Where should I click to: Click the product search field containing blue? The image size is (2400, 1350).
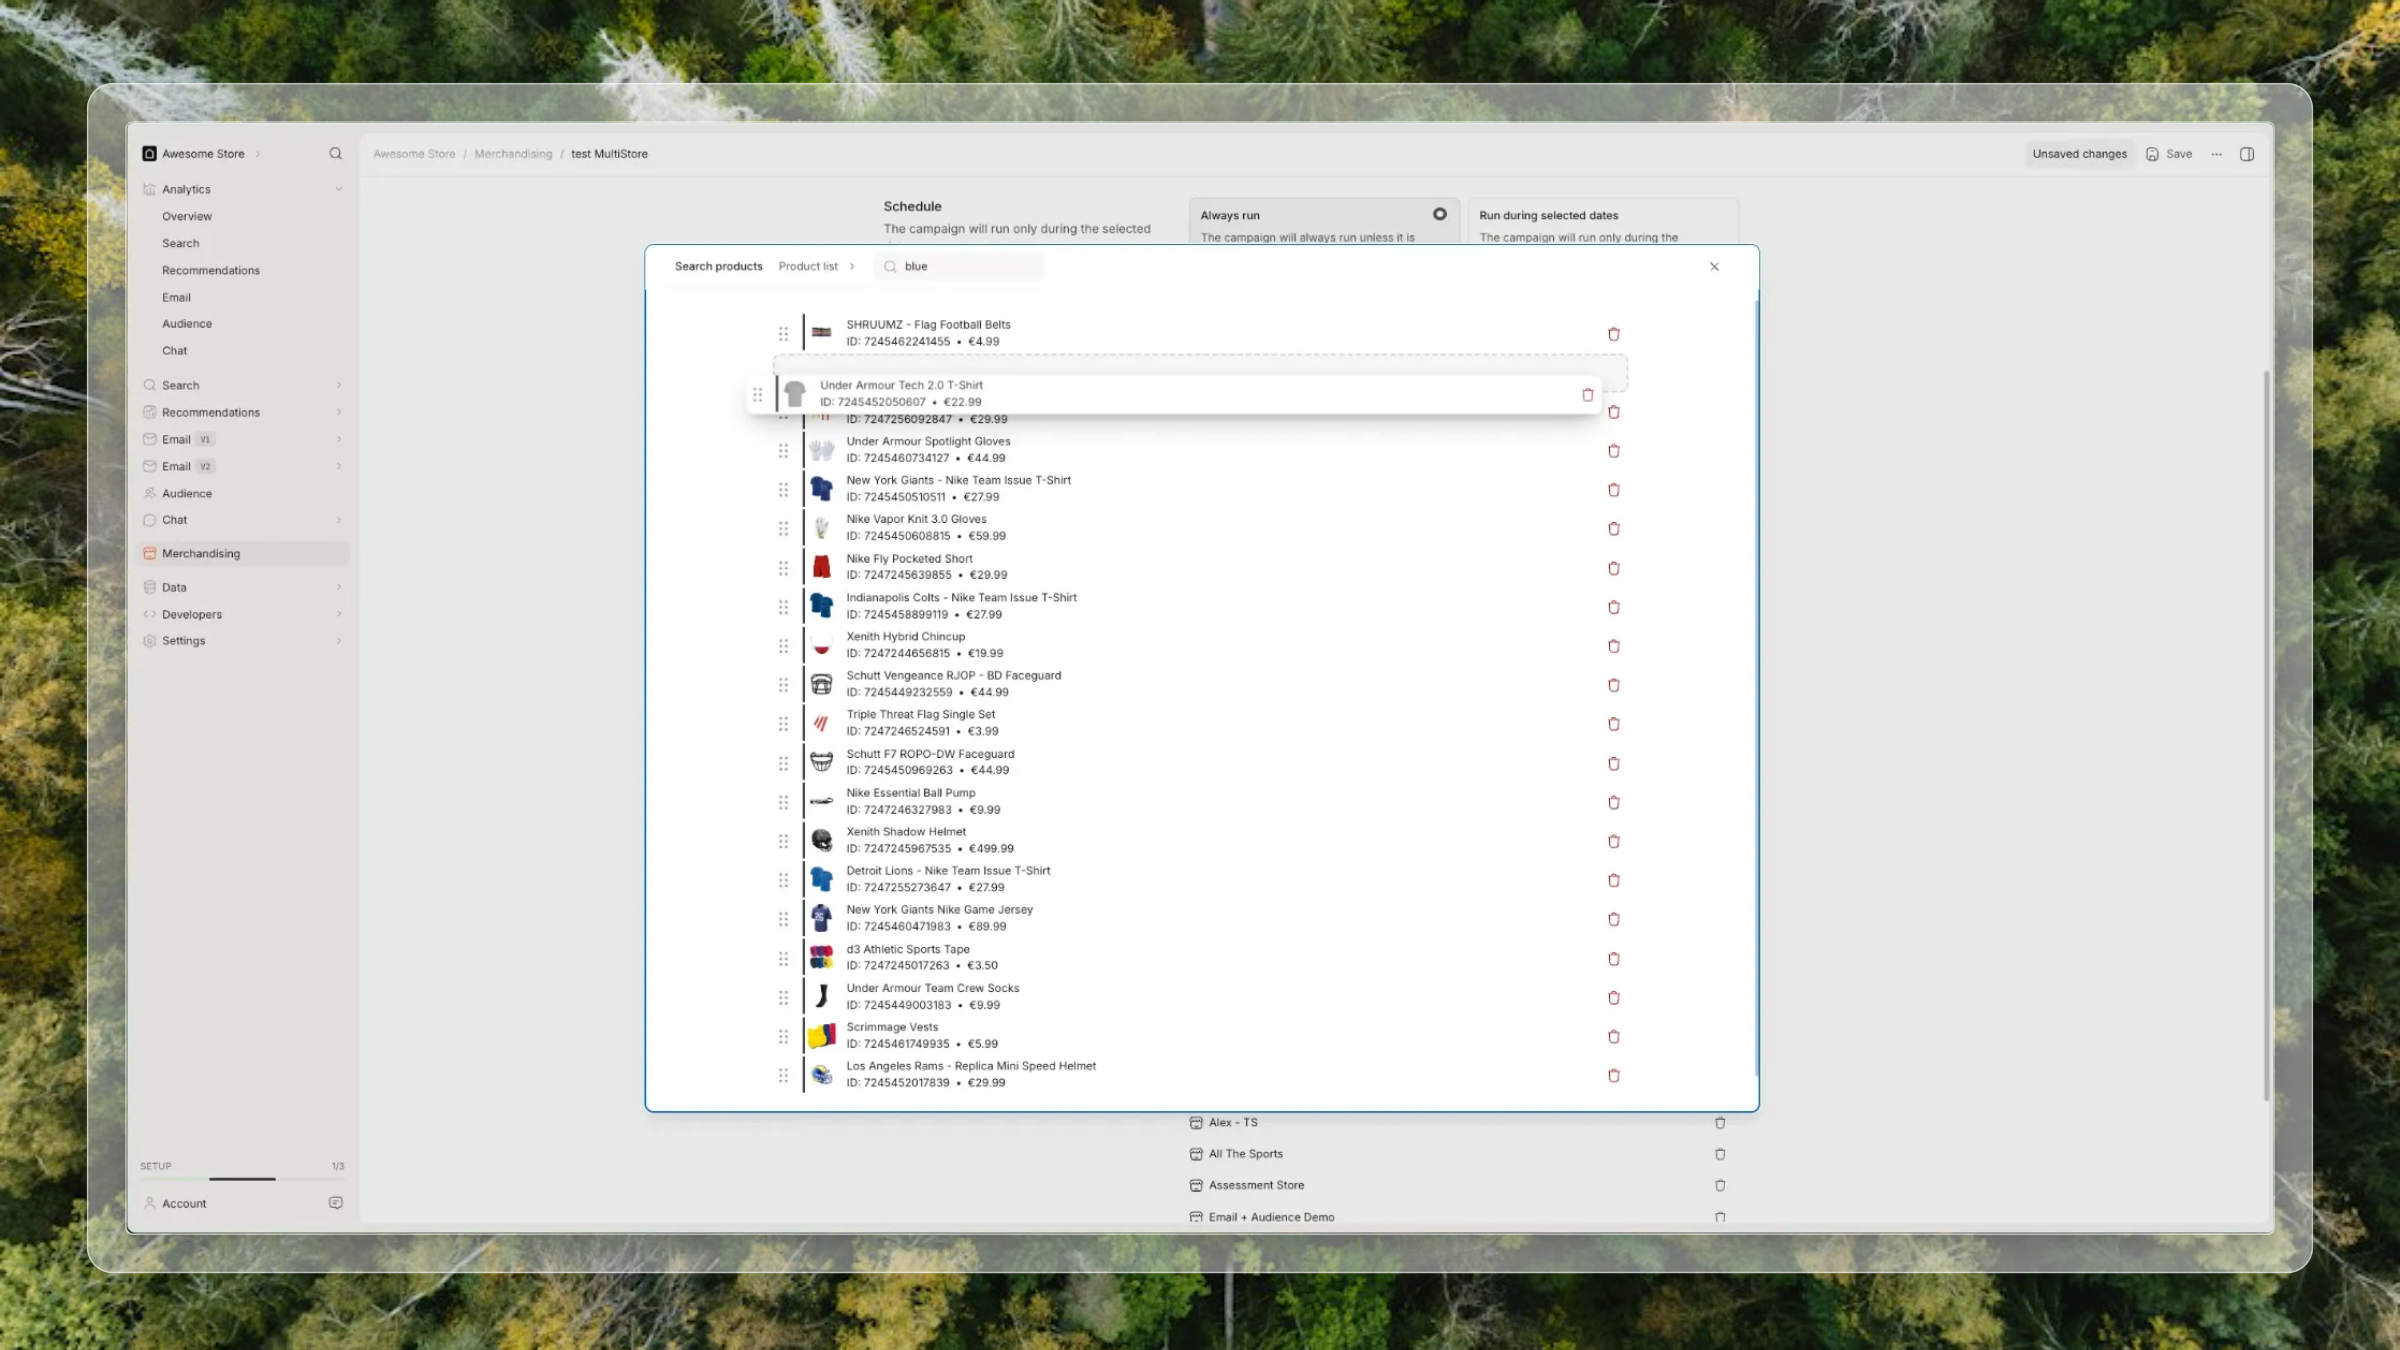coord(959,267)
